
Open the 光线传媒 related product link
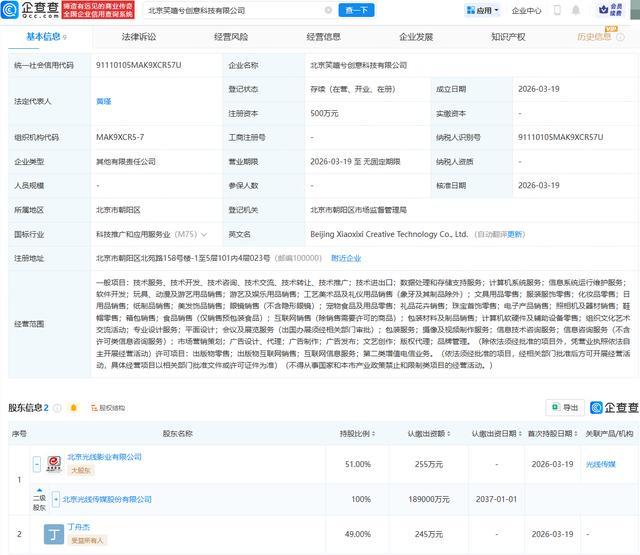(x=600, y=464)
